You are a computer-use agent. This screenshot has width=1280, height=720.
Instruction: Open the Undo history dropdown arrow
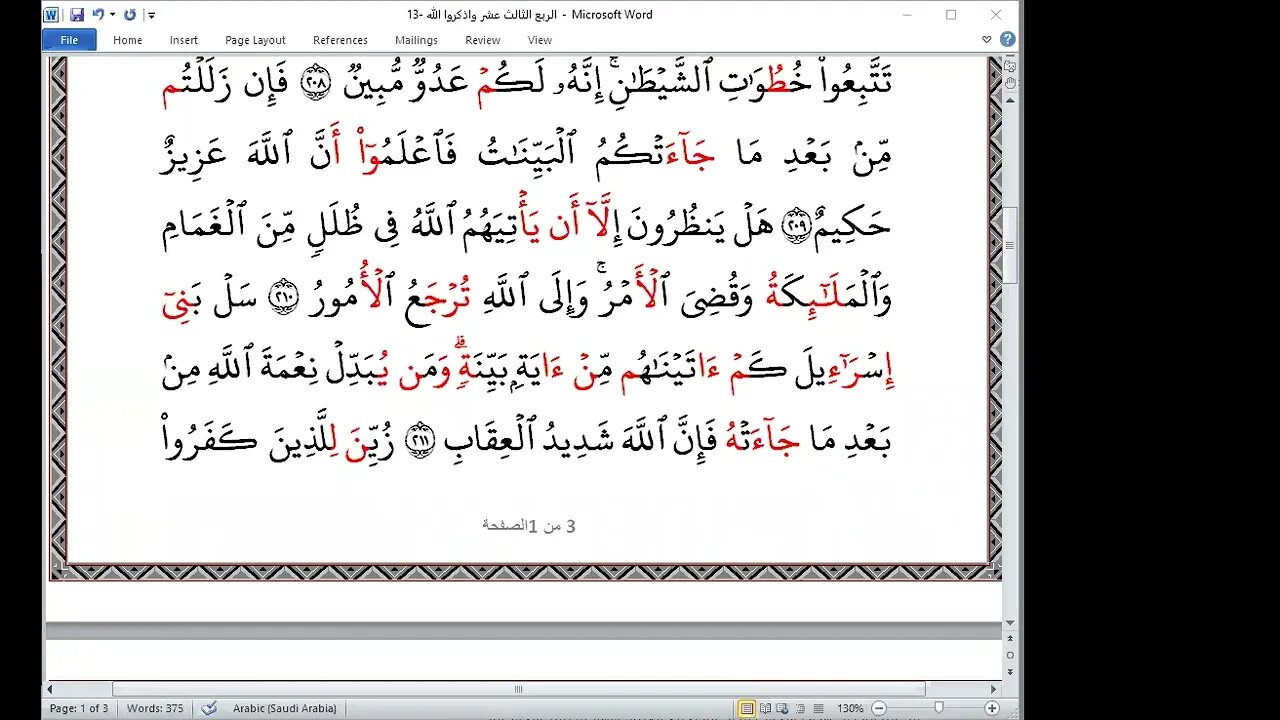click(x=113, y=15)
